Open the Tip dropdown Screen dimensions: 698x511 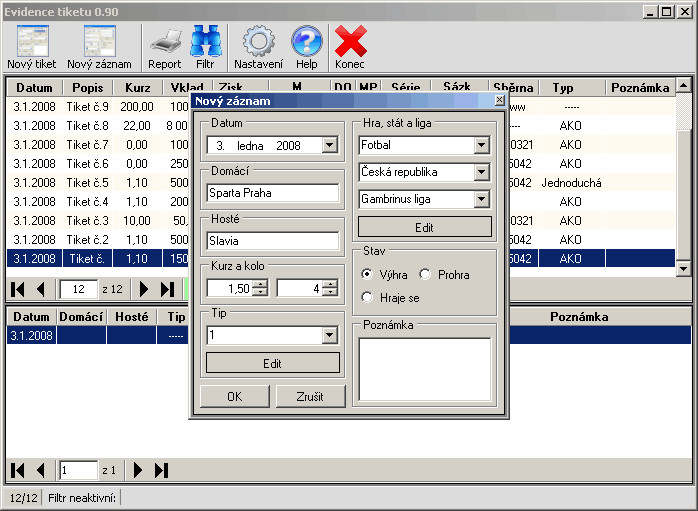pos(329,335)
